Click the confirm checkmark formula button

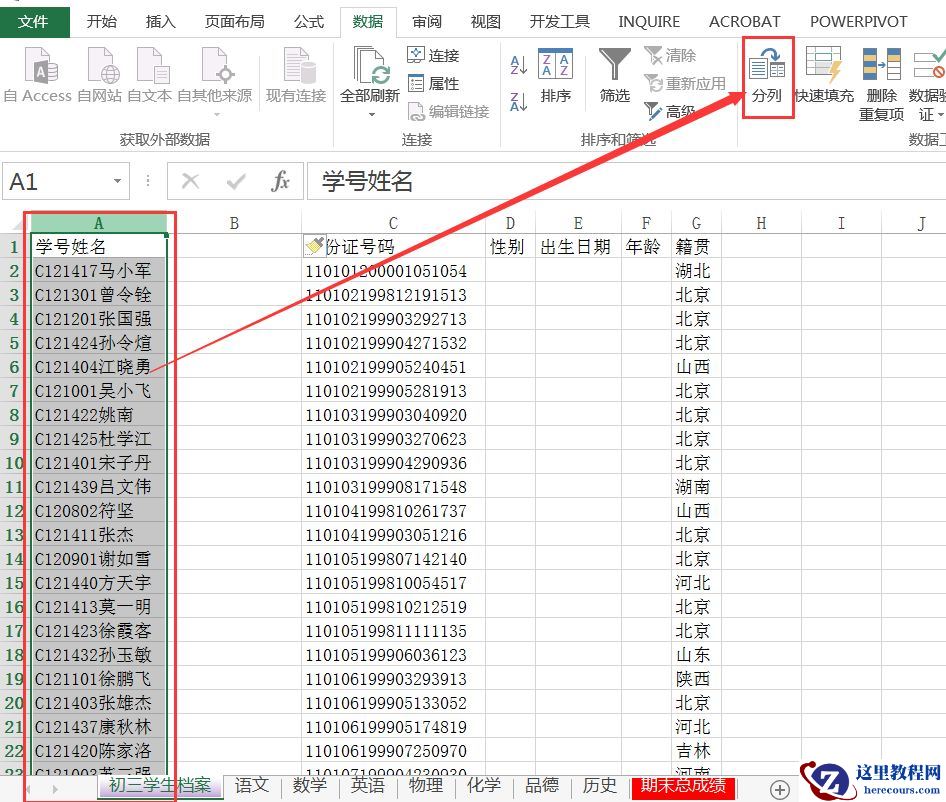click(x=235, y=181)
